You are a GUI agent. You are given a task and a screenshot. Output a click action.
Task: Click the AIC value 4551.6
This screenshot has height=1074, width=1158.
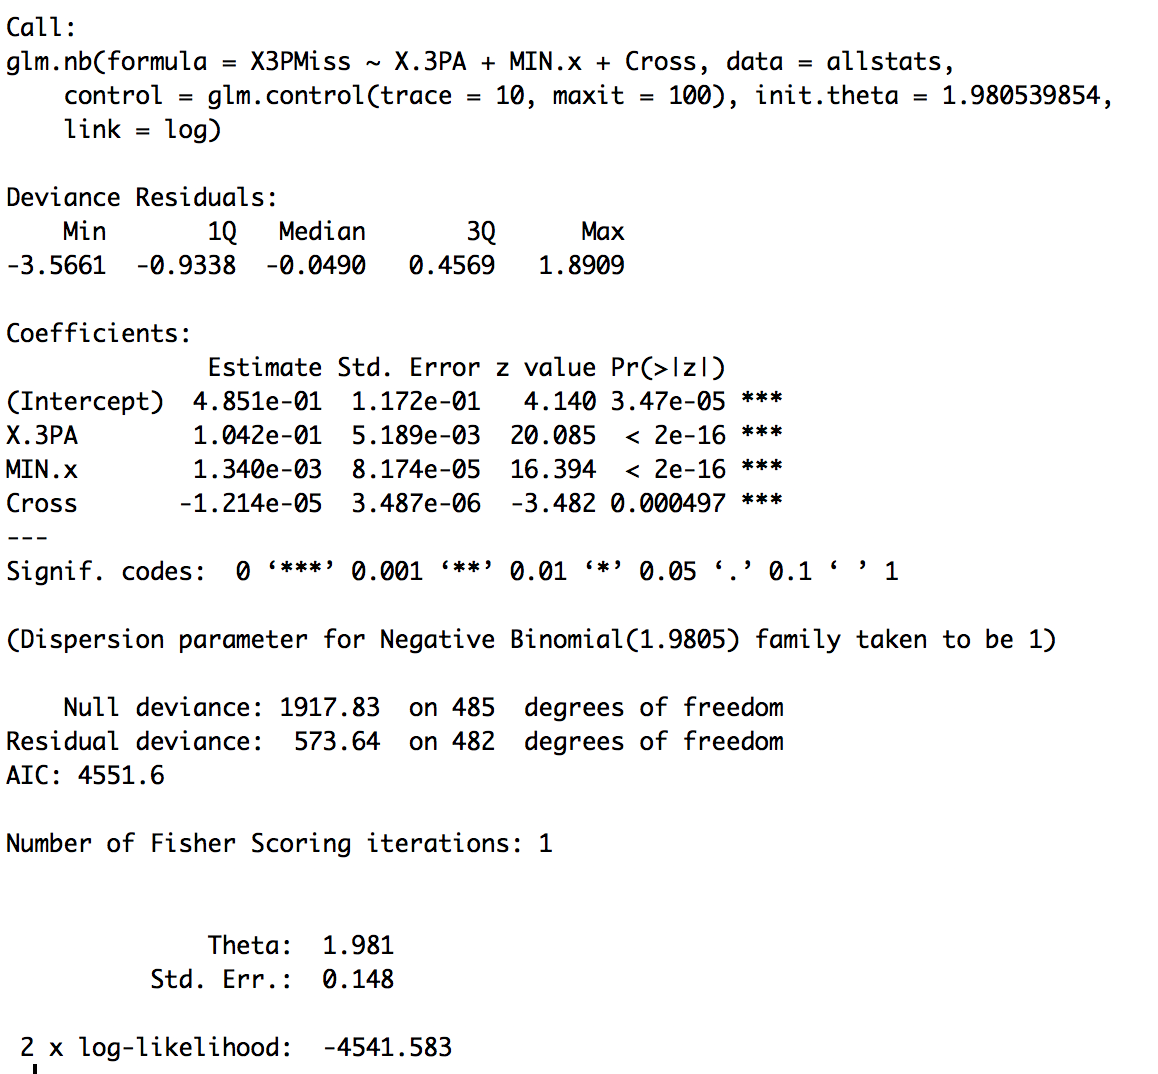coord(120,775)
